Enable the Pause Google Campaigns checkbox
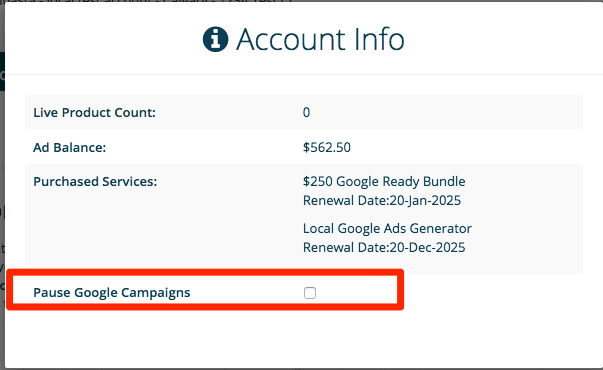The image size is (603, 370). 310,293
